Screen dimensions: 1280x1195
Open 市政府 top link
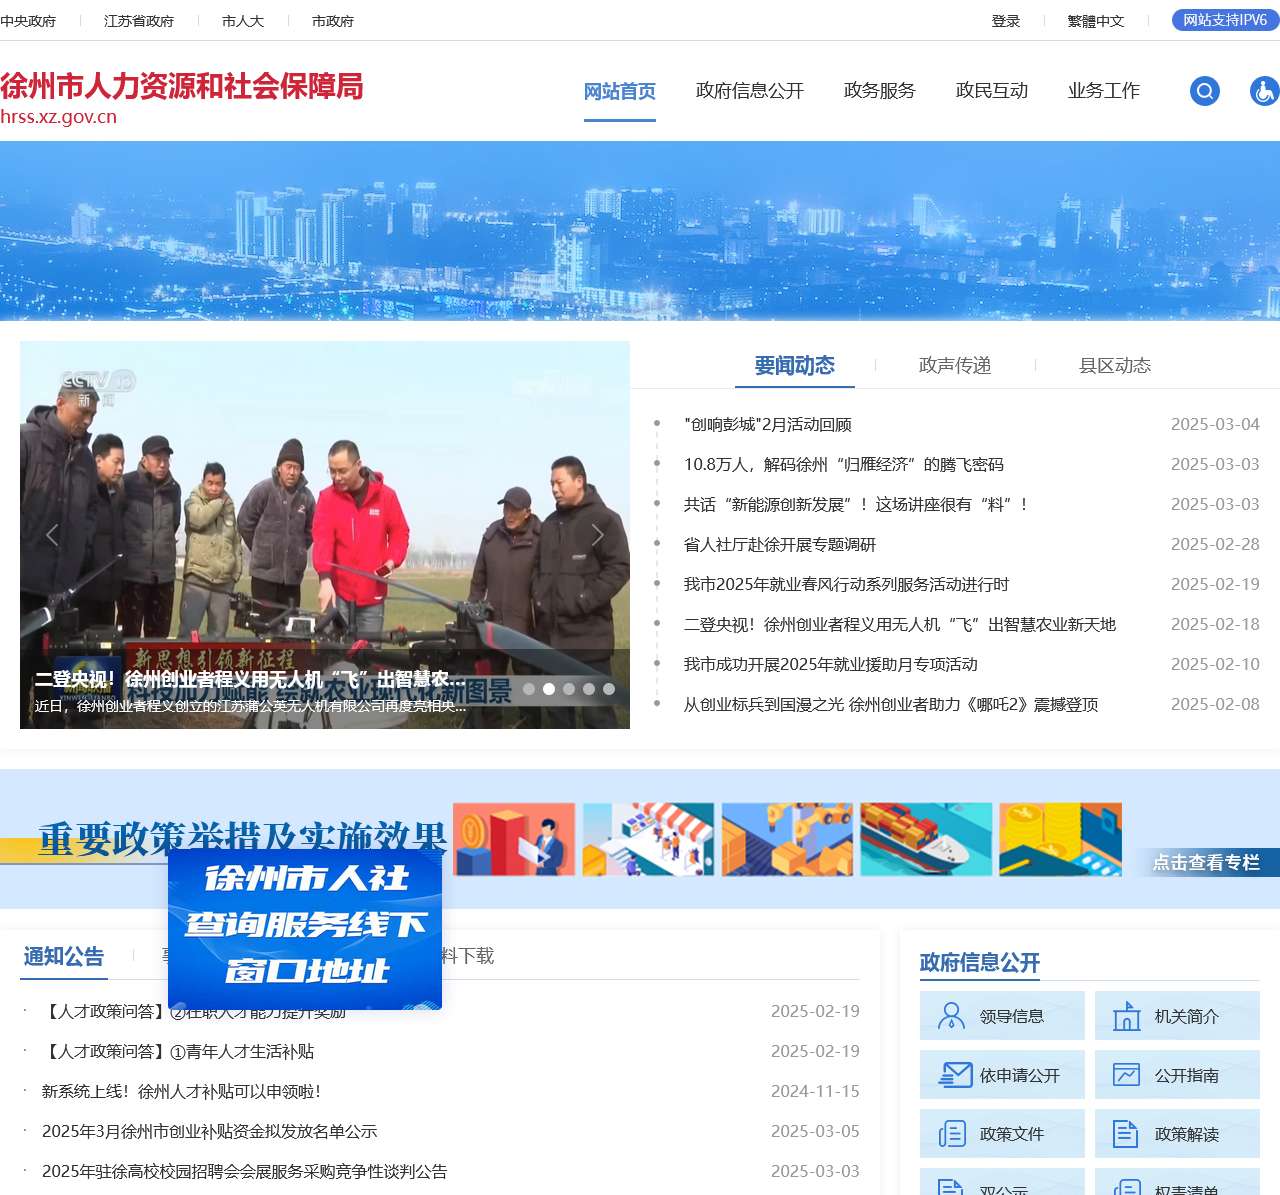[333, 21]
